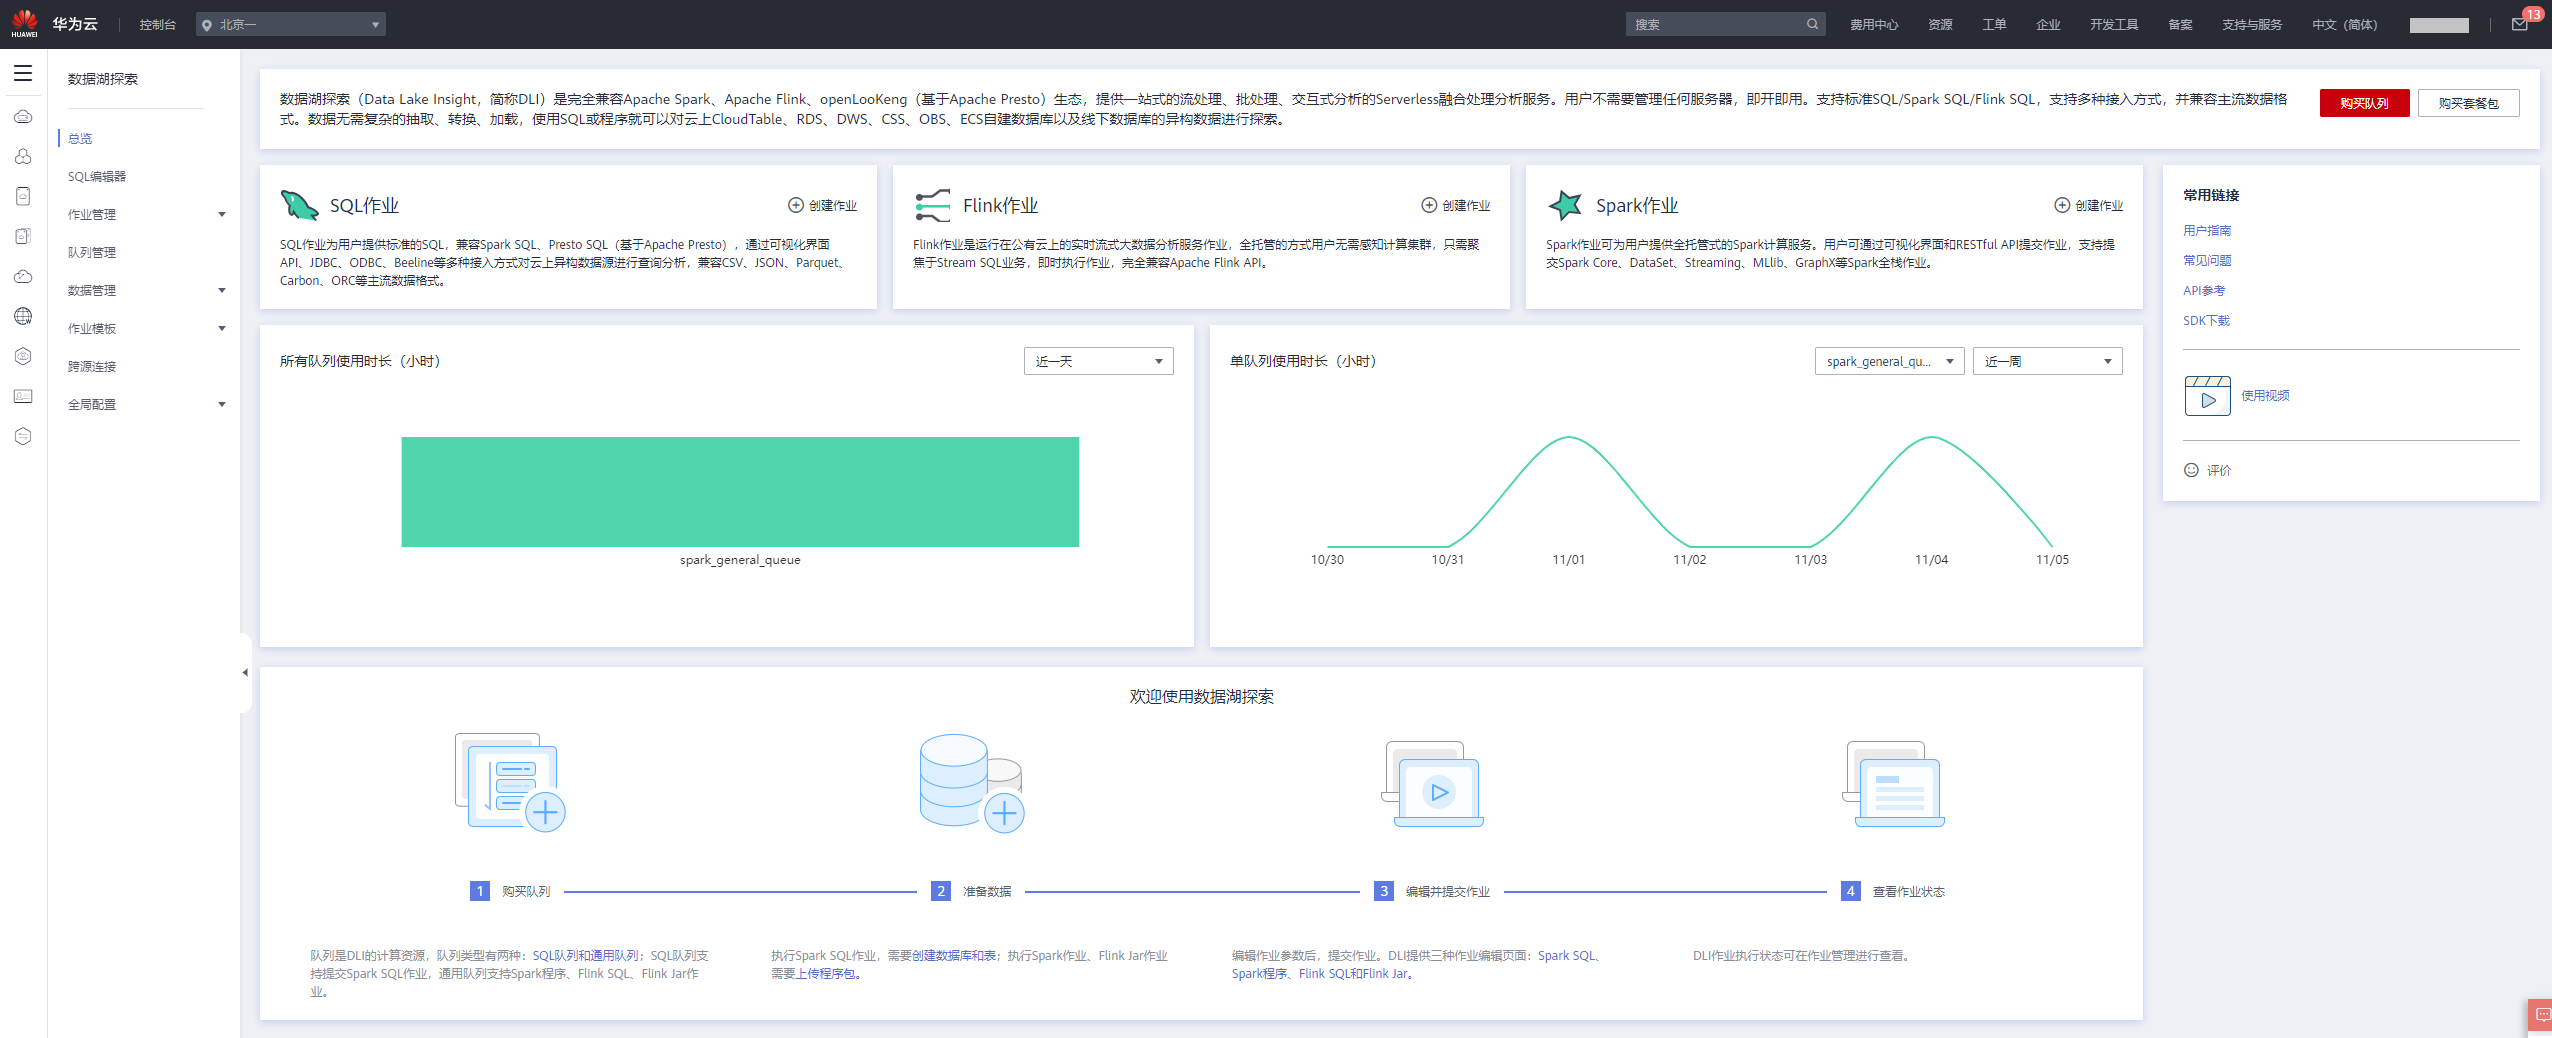This screenshot has height=1038, width=2552.
Task: Click the 购买套餐包 button
Action: [x=2468, y=103]
